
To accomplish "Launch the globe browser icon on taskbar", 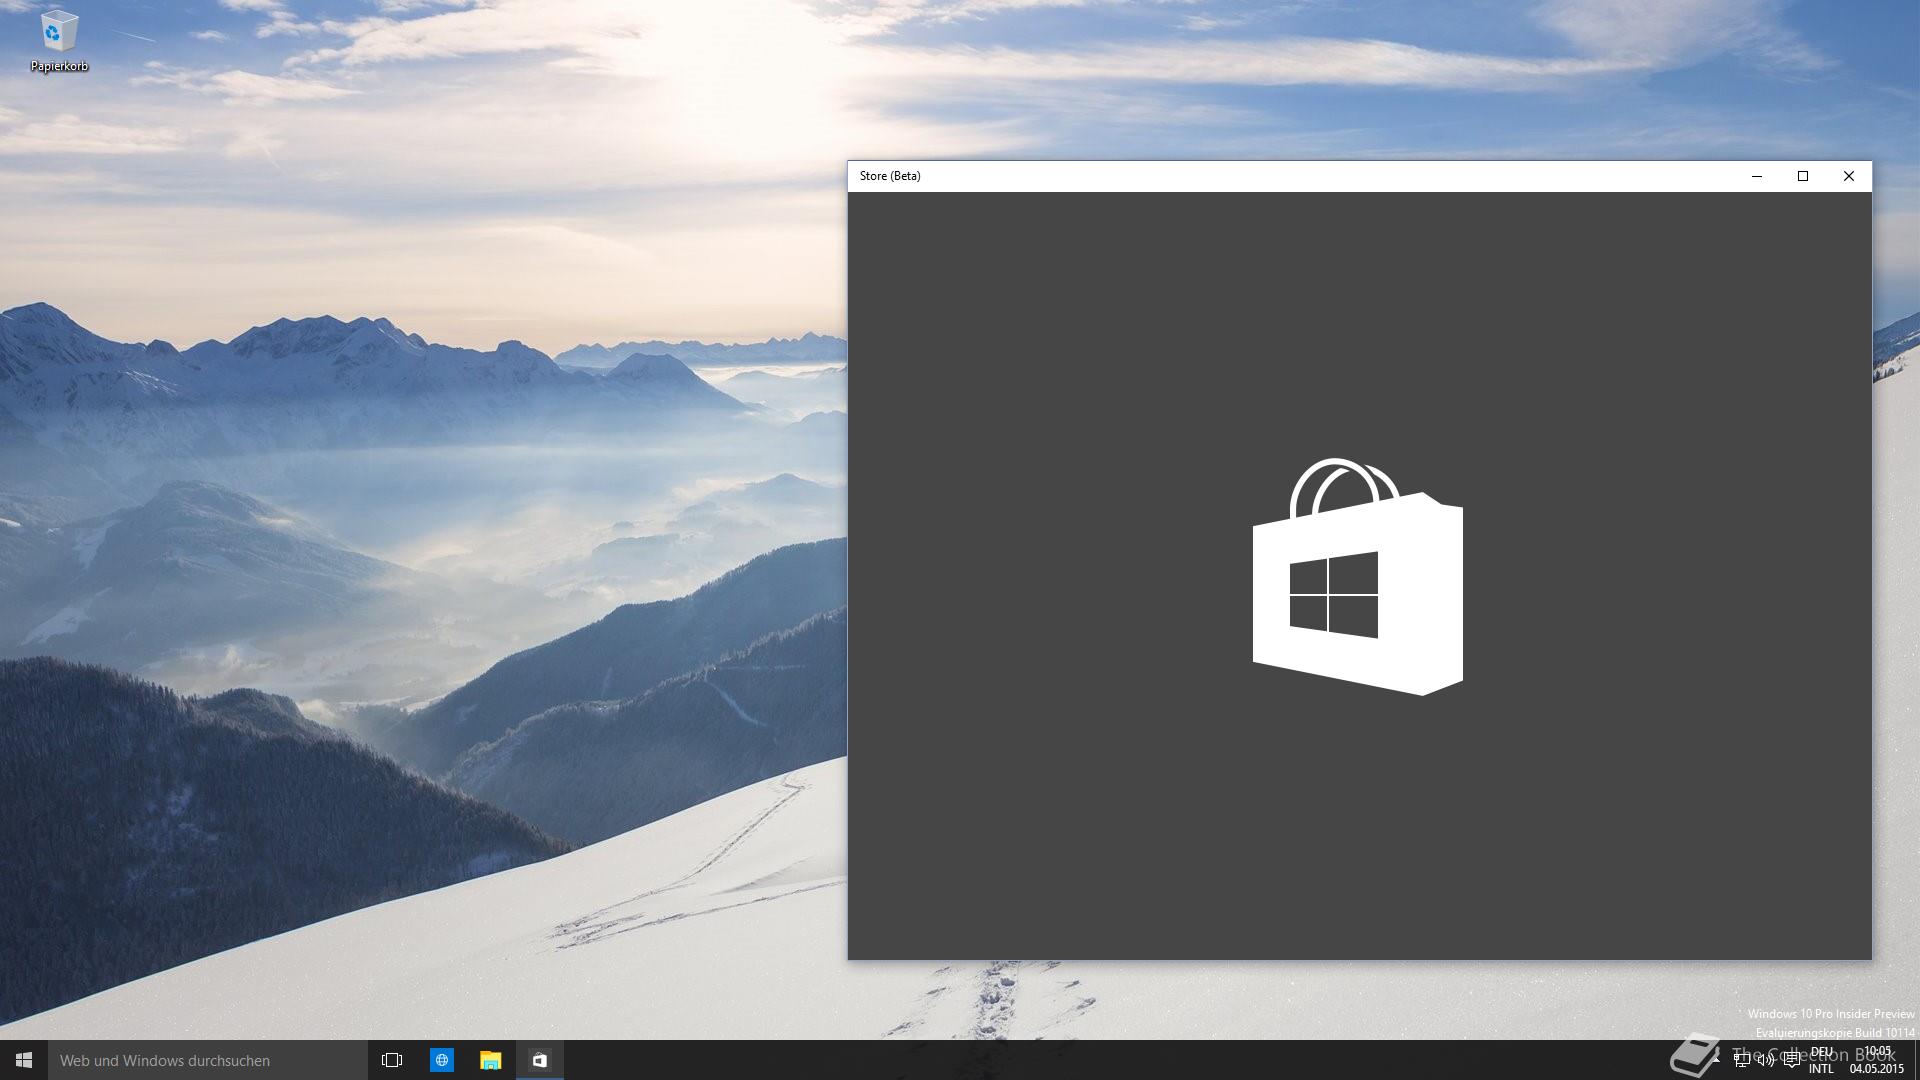I will click(x=441, y=1060).
